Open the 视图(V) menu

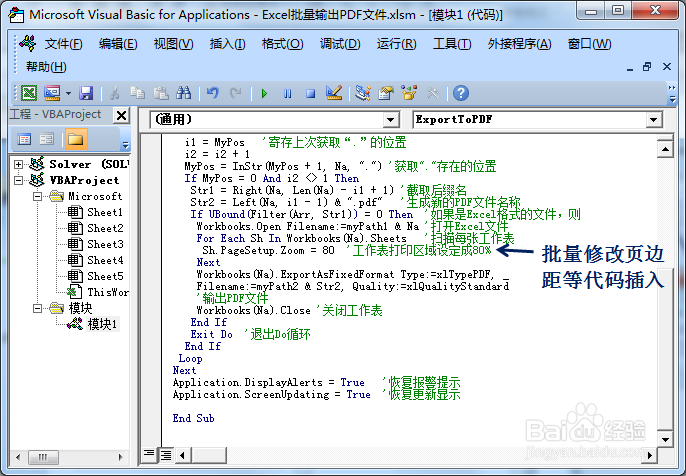click(x=173, y=44)
